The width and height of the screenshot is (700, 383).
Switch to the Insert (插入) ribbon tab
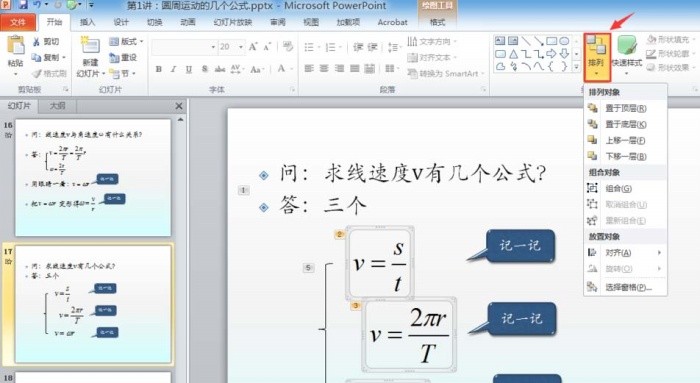[x=88, y=22]
